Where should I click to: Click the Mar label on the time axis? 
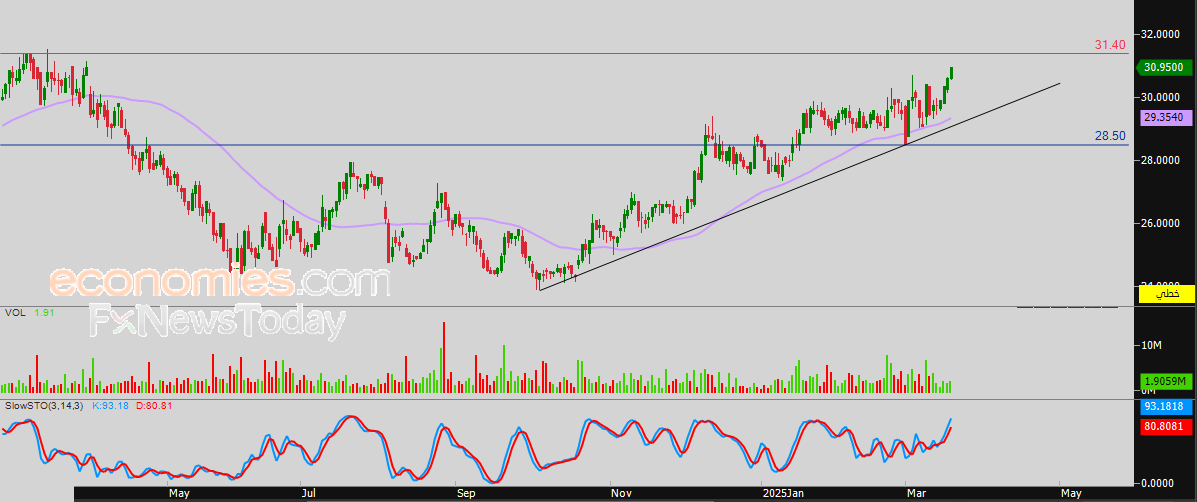tap(915, 494)
